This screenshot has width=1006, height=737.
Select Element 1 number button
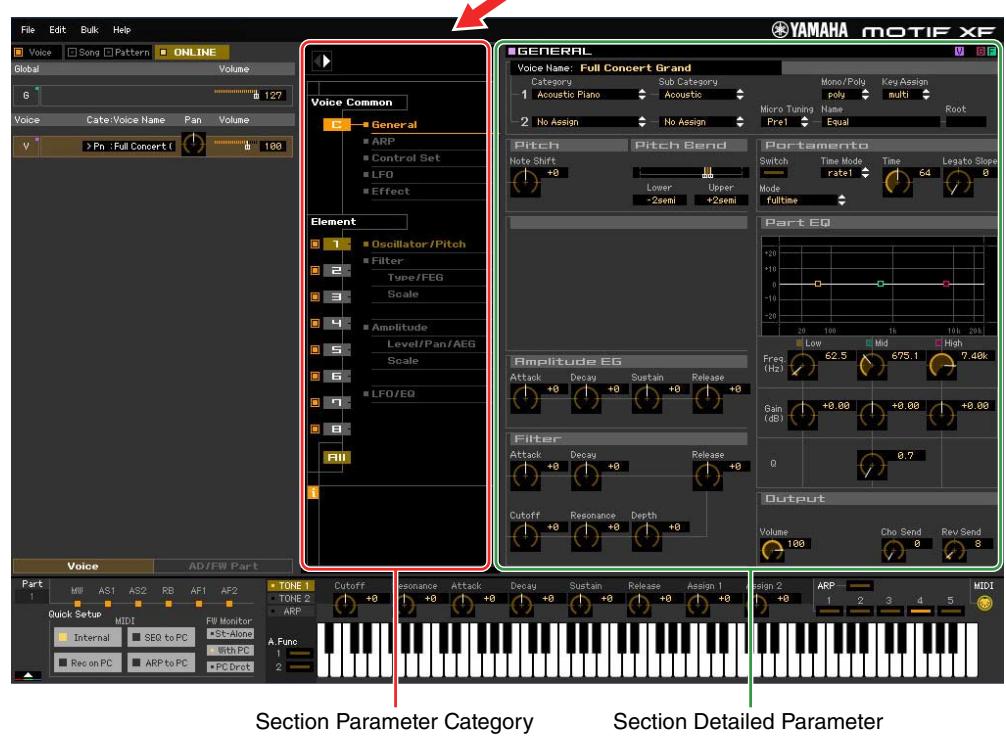[x=336, y=244]
